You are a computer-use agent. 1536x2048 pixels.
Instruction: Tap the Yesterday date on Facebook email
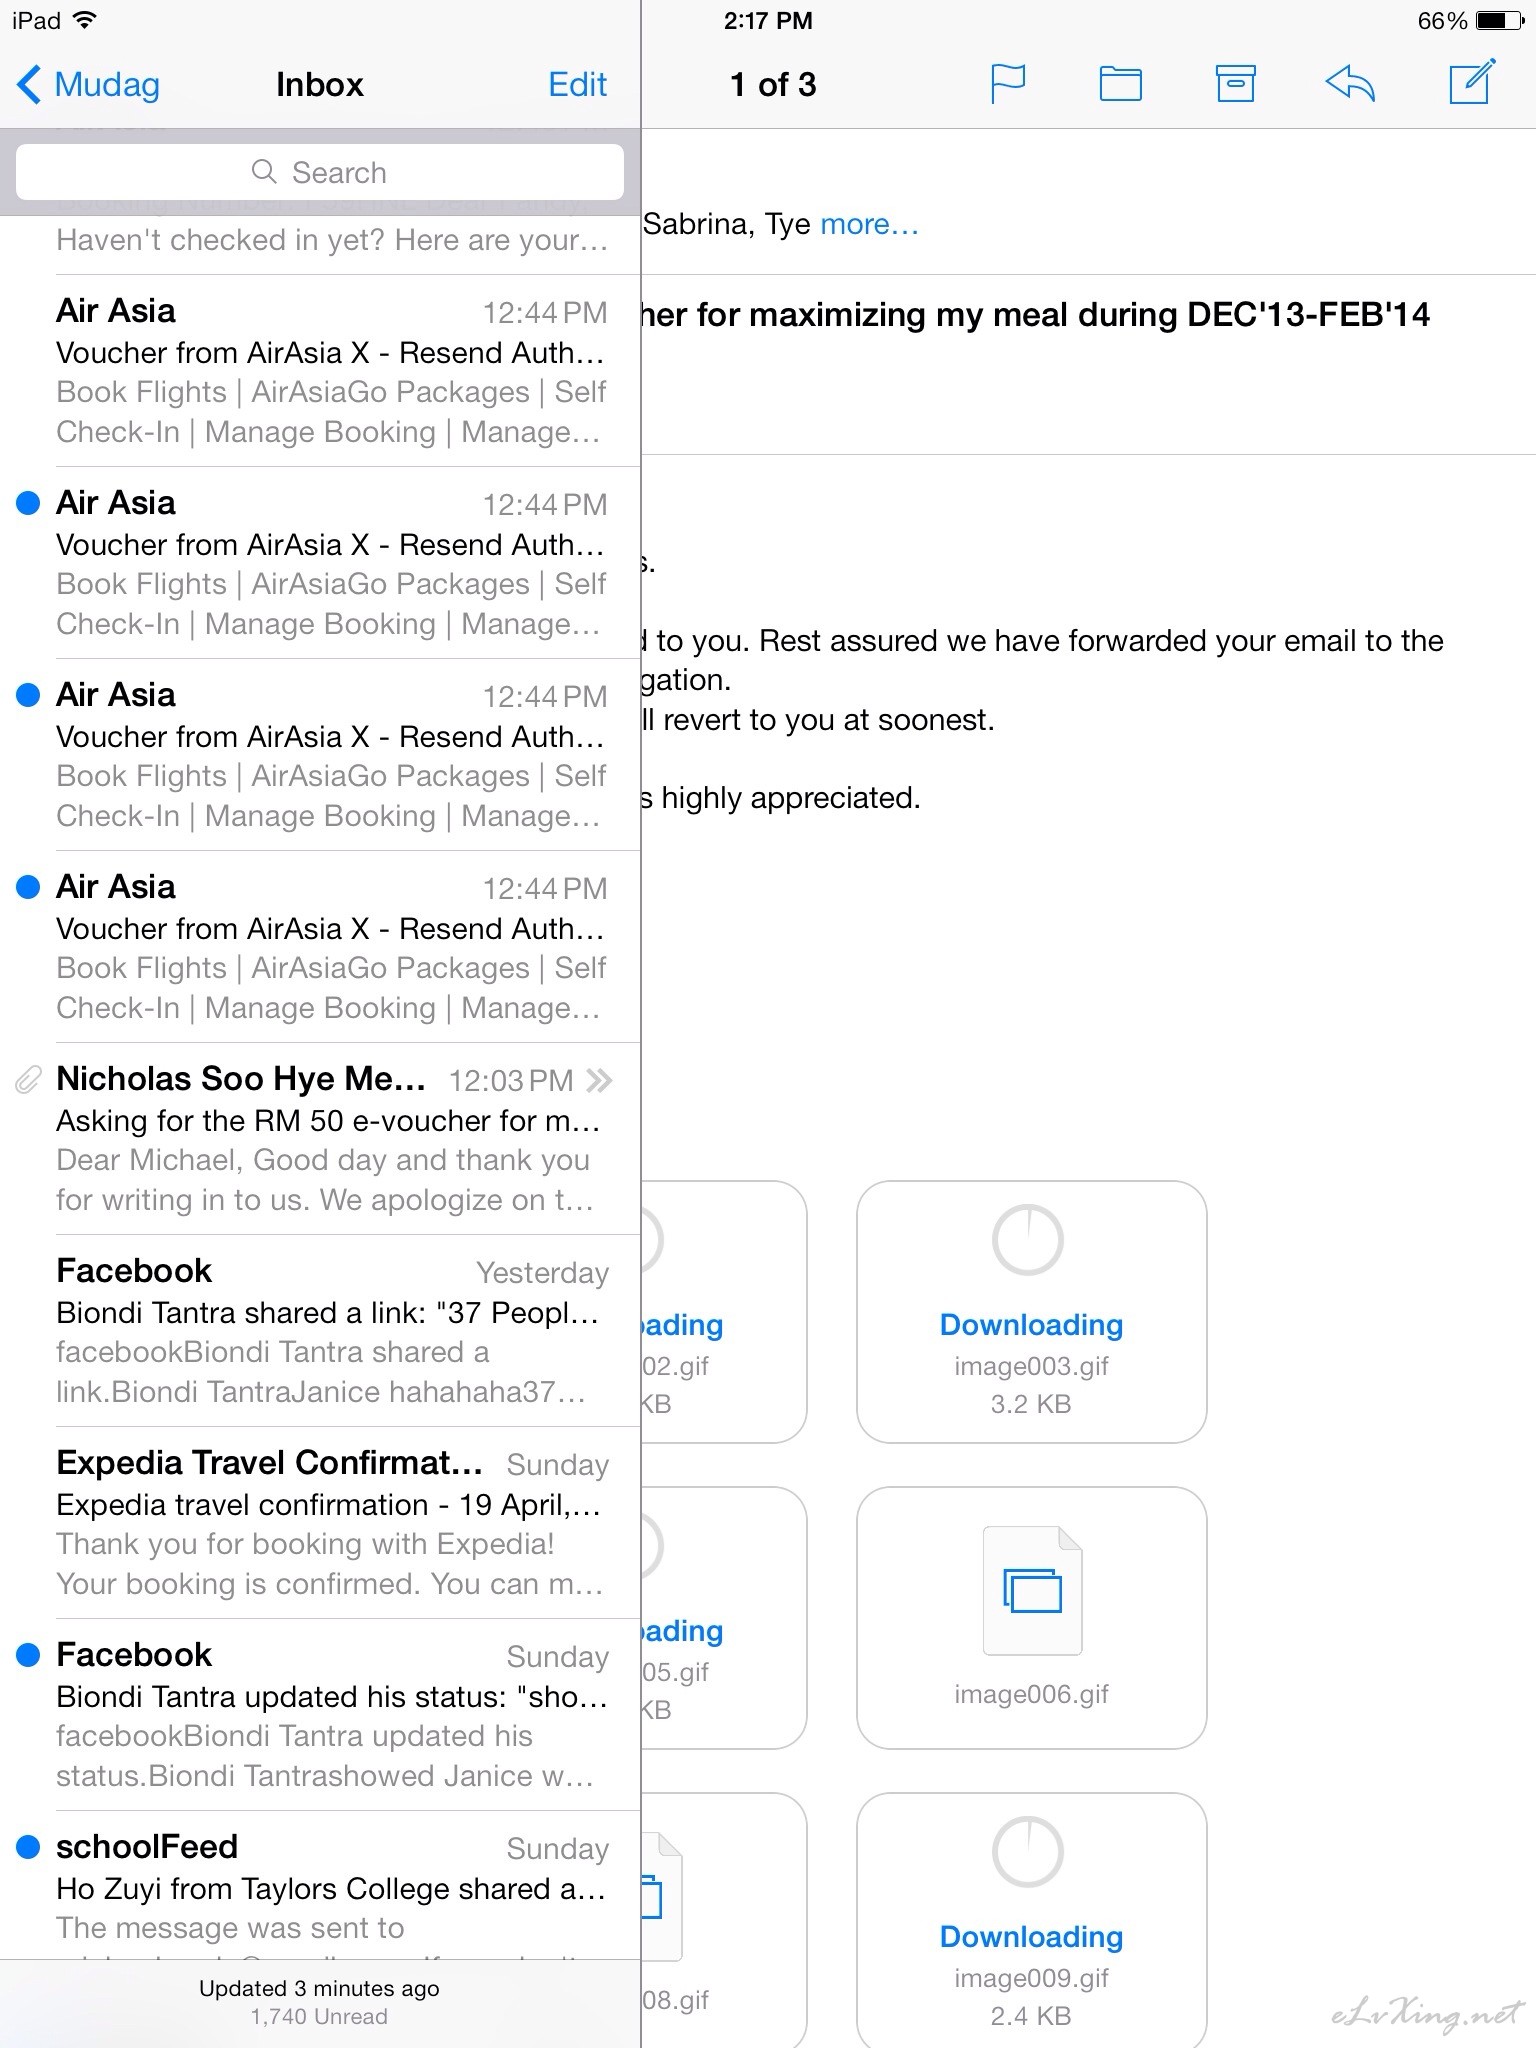tap(542, 1272)
